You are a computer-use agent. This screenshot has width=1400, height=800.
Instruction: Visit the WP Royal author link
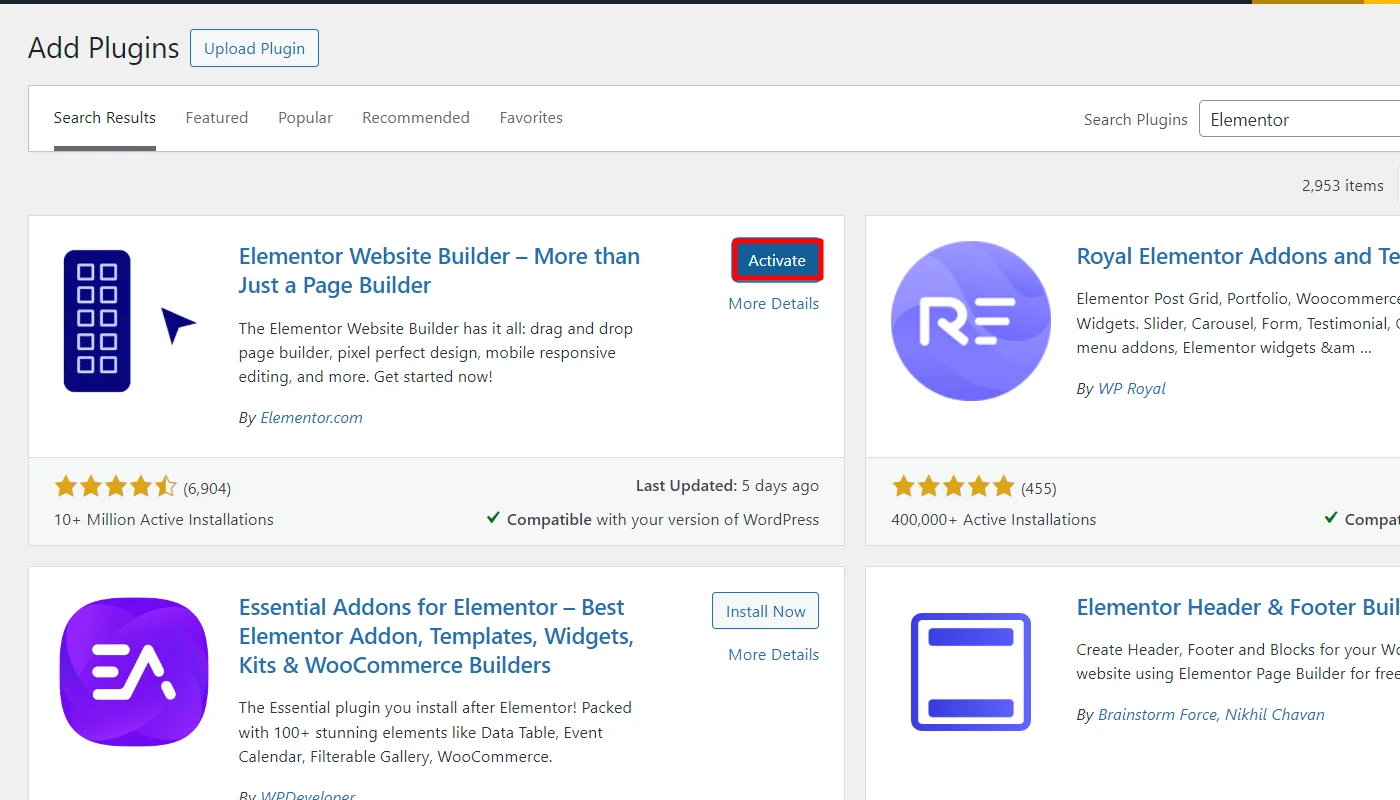(1132, 388)
